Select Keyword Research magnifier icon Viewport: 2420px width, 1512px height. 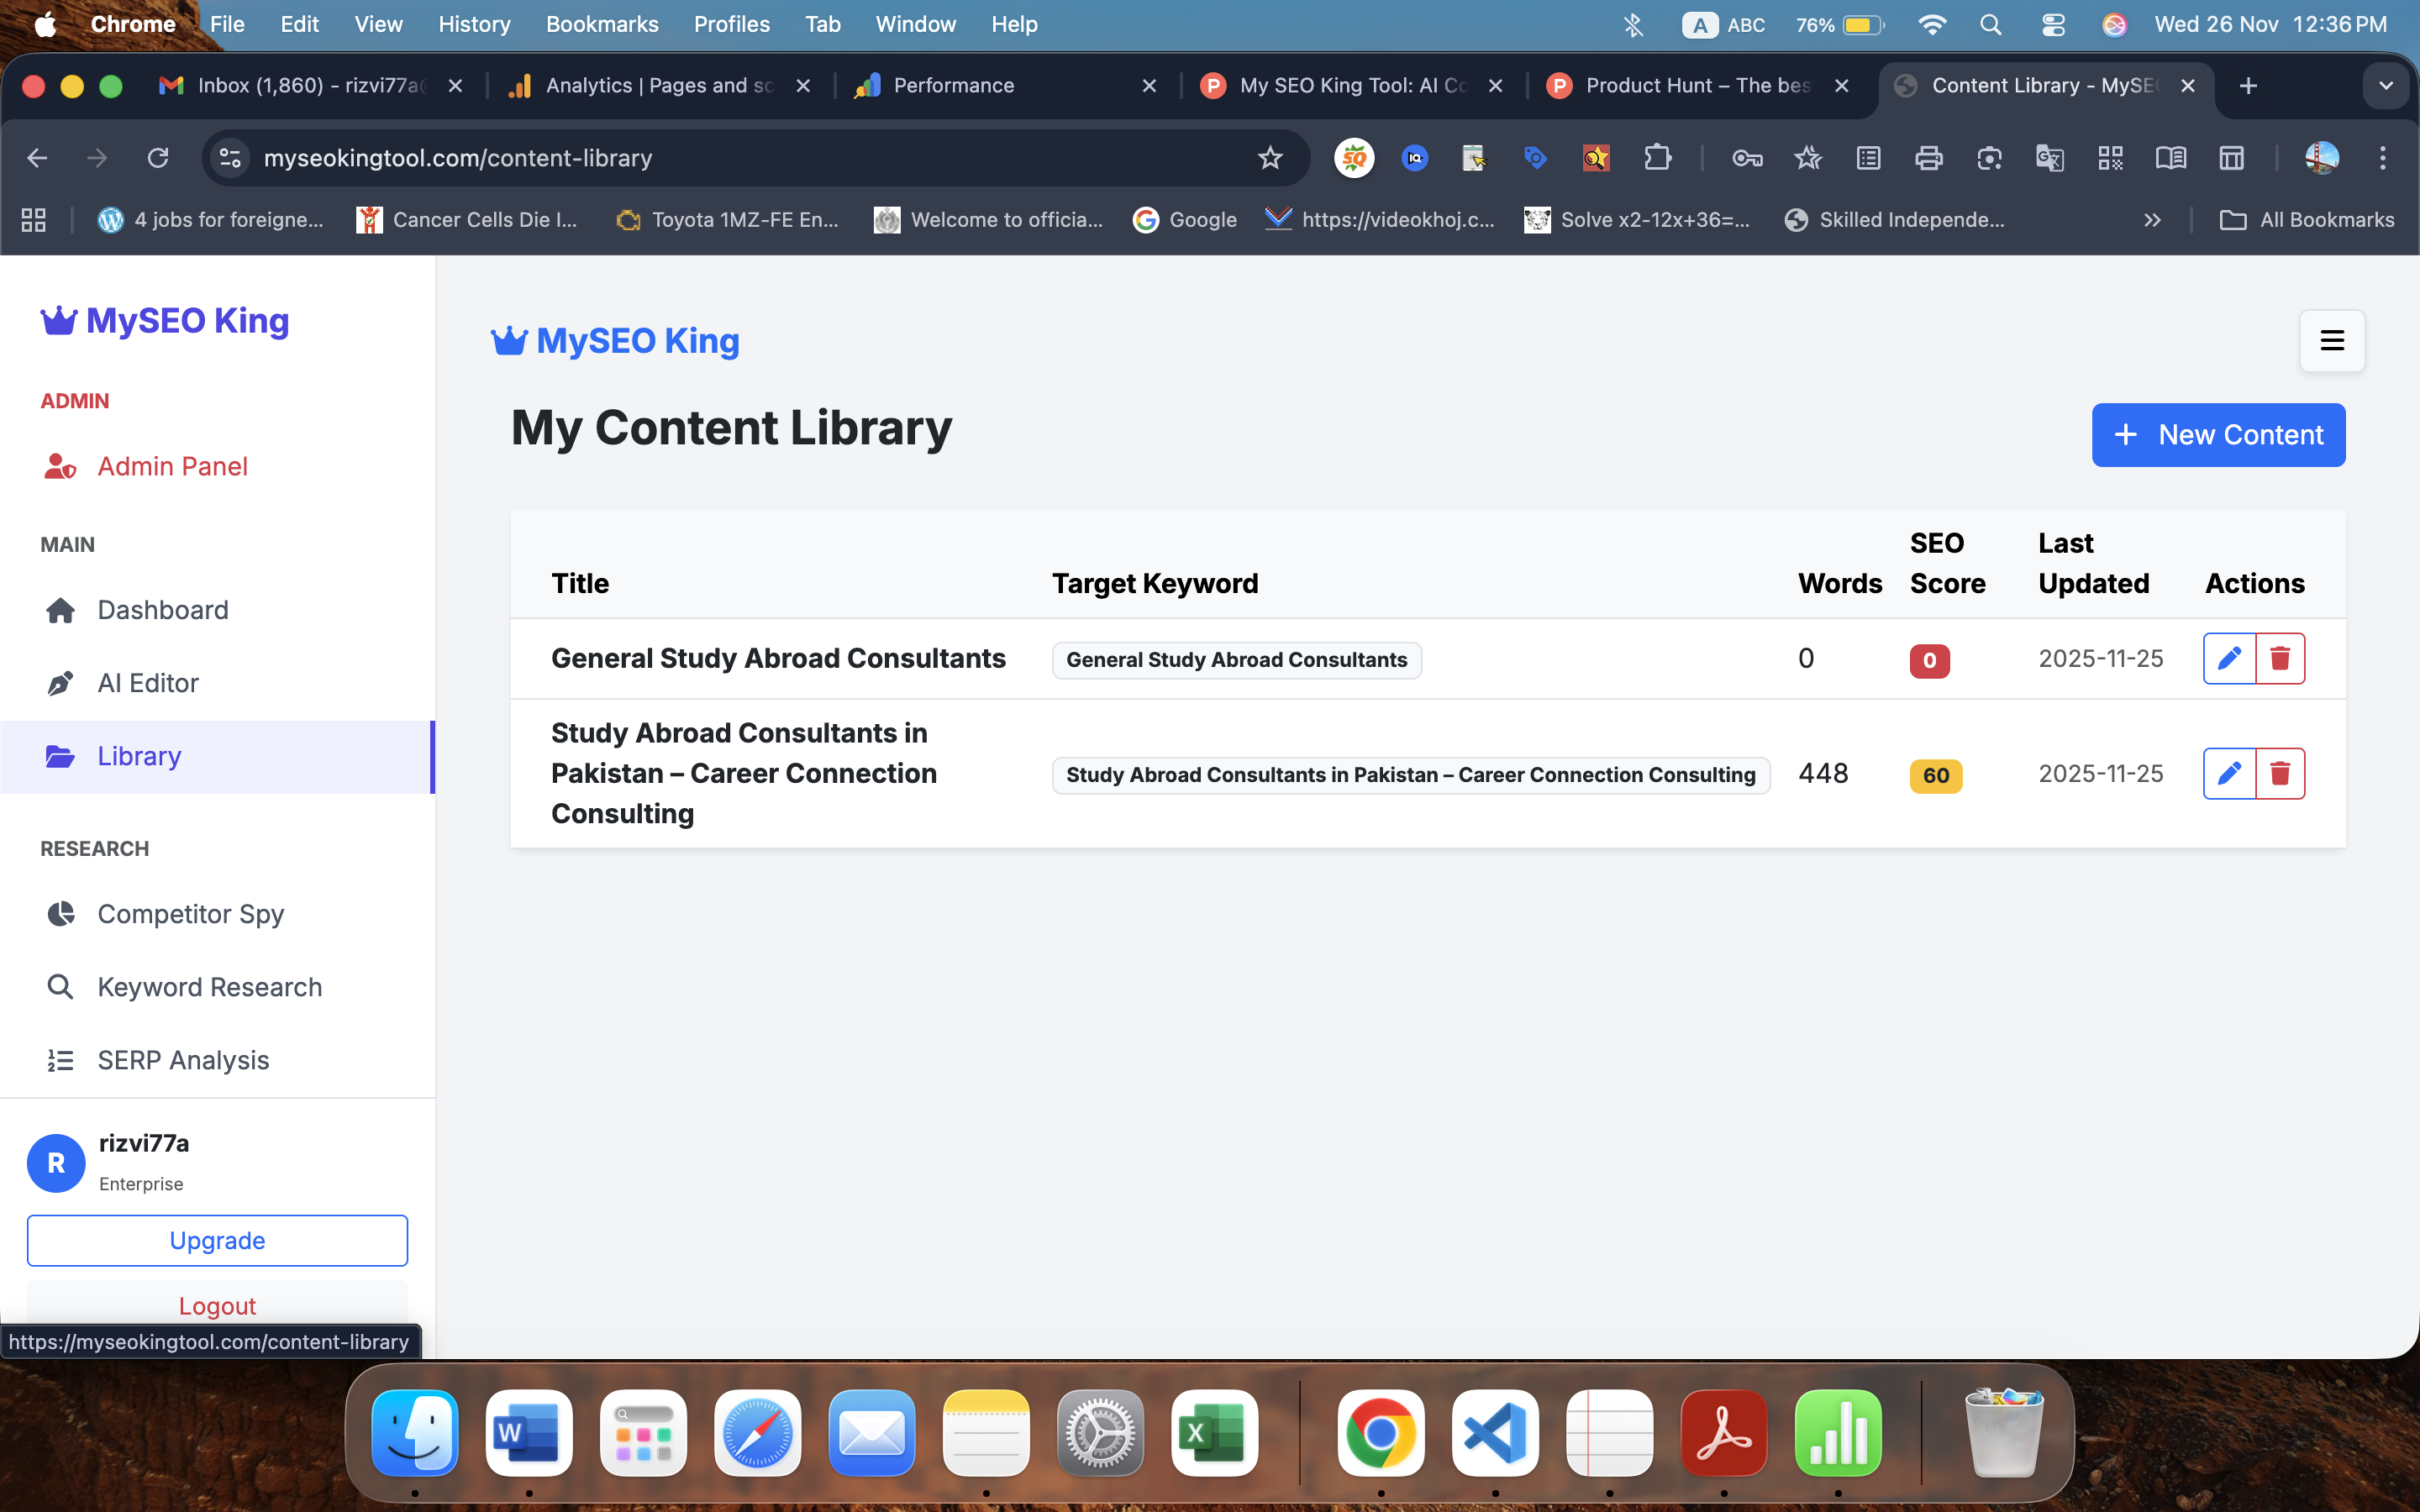point(61,986)
